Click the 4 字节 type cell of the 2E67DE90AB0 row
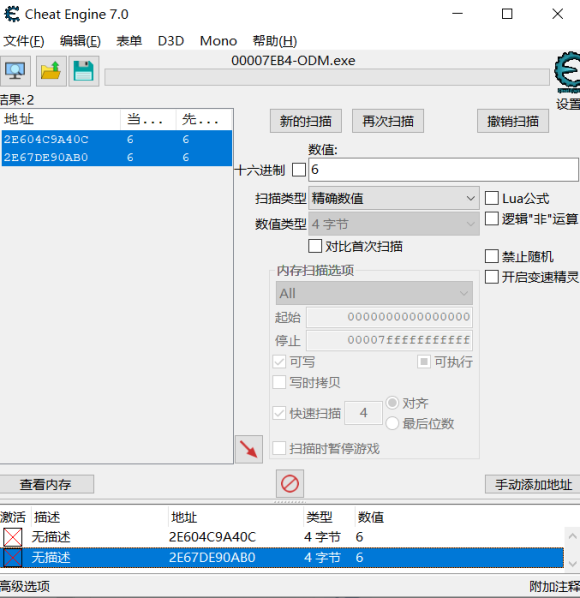Screen dimensions: 580x598 click(322, 558)
